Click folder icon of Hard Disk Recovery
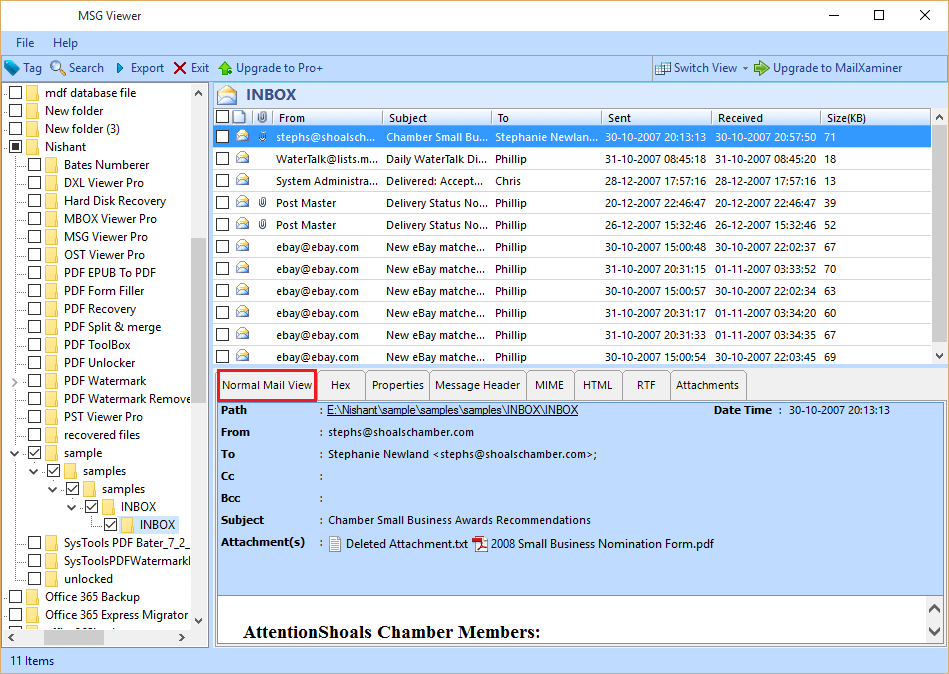949x674 pixels. pos(52,201)
